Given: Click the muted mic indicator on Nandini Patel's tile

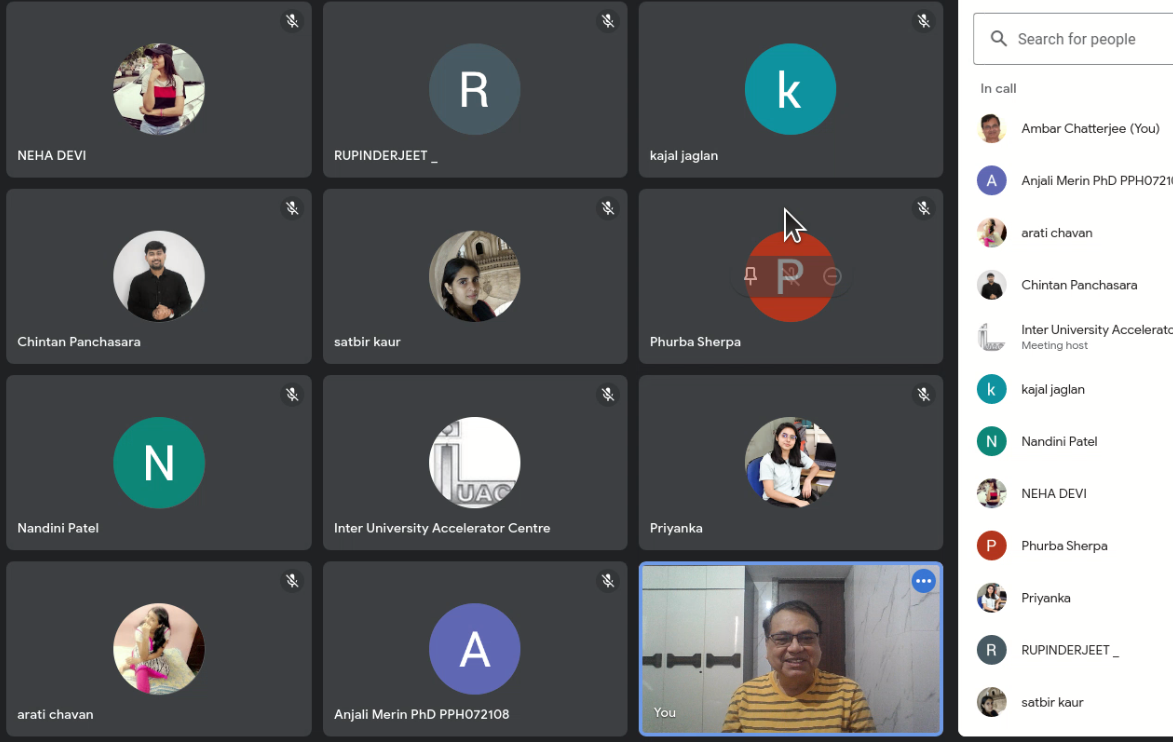Looking at the screenshot, I should click(292, 394).
